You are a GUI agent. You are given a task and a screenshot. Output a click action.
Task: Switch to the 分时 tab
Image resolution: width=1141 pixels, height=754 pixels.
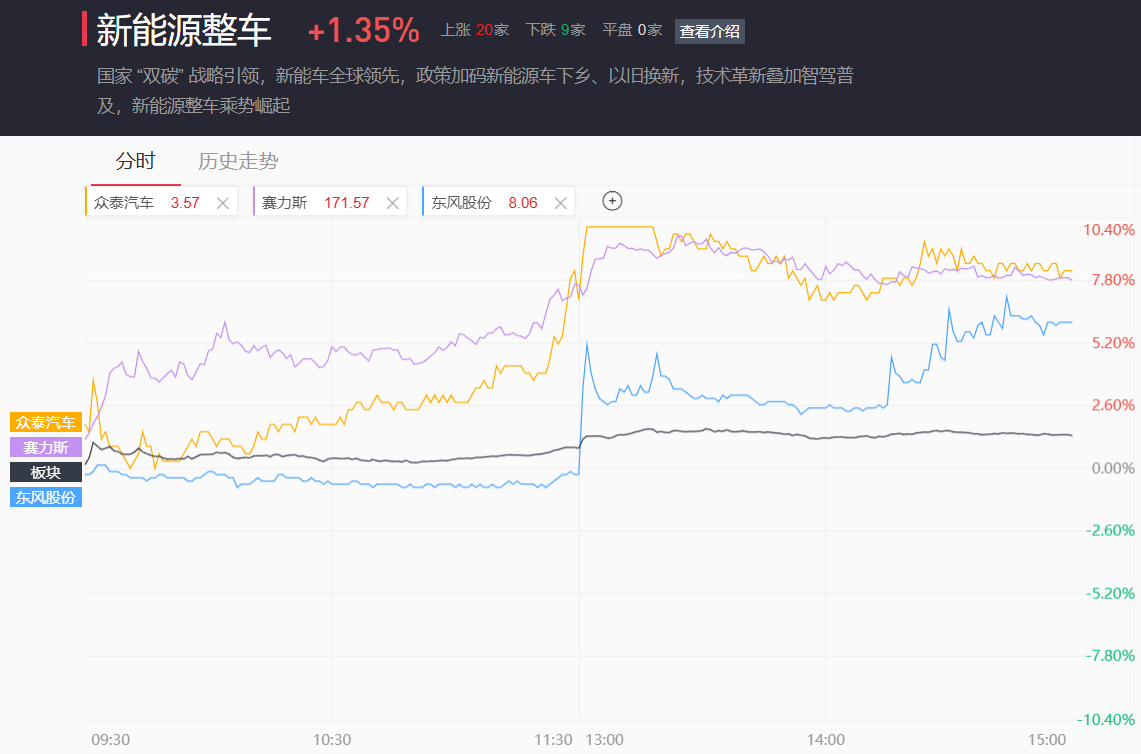click(135, 161)
